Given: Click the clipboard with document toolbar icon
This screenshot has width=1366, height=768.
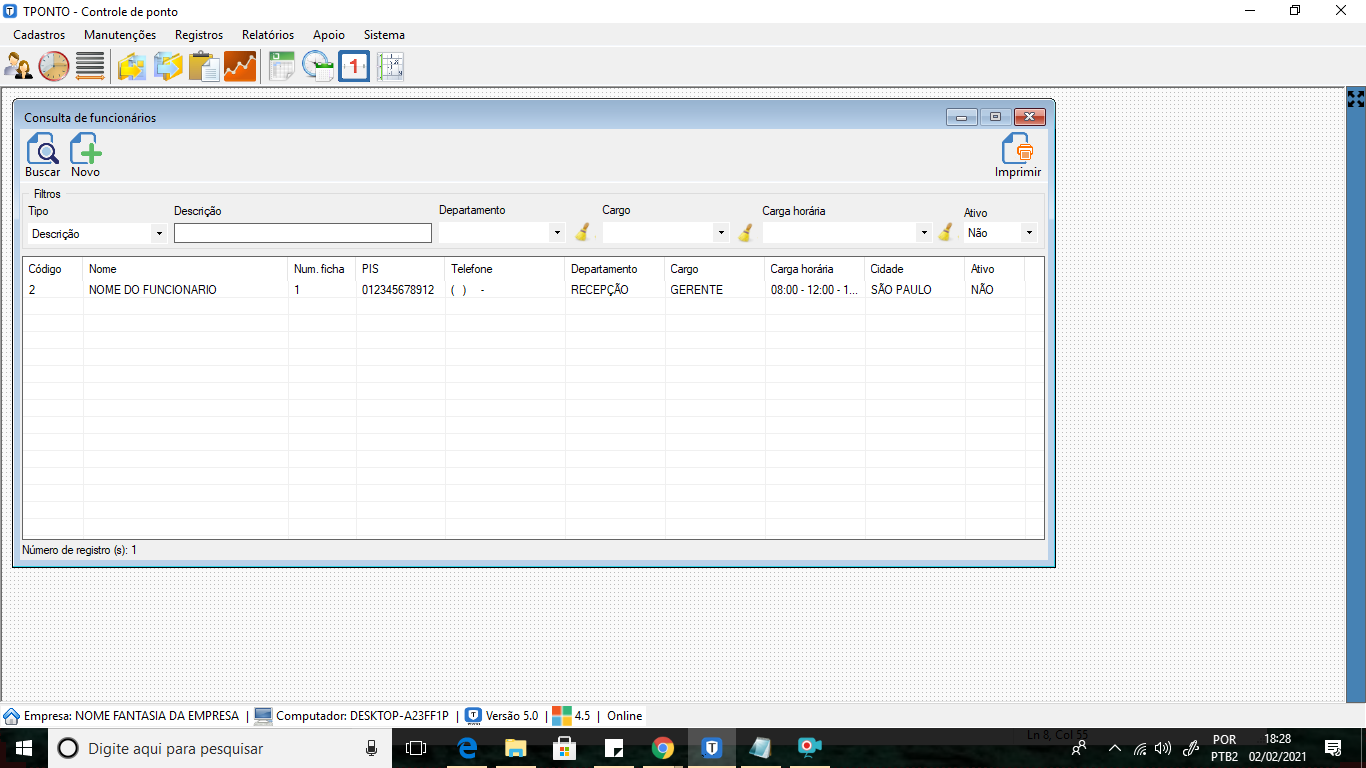Looking at the screenshot, I should (x=204, y=66).
